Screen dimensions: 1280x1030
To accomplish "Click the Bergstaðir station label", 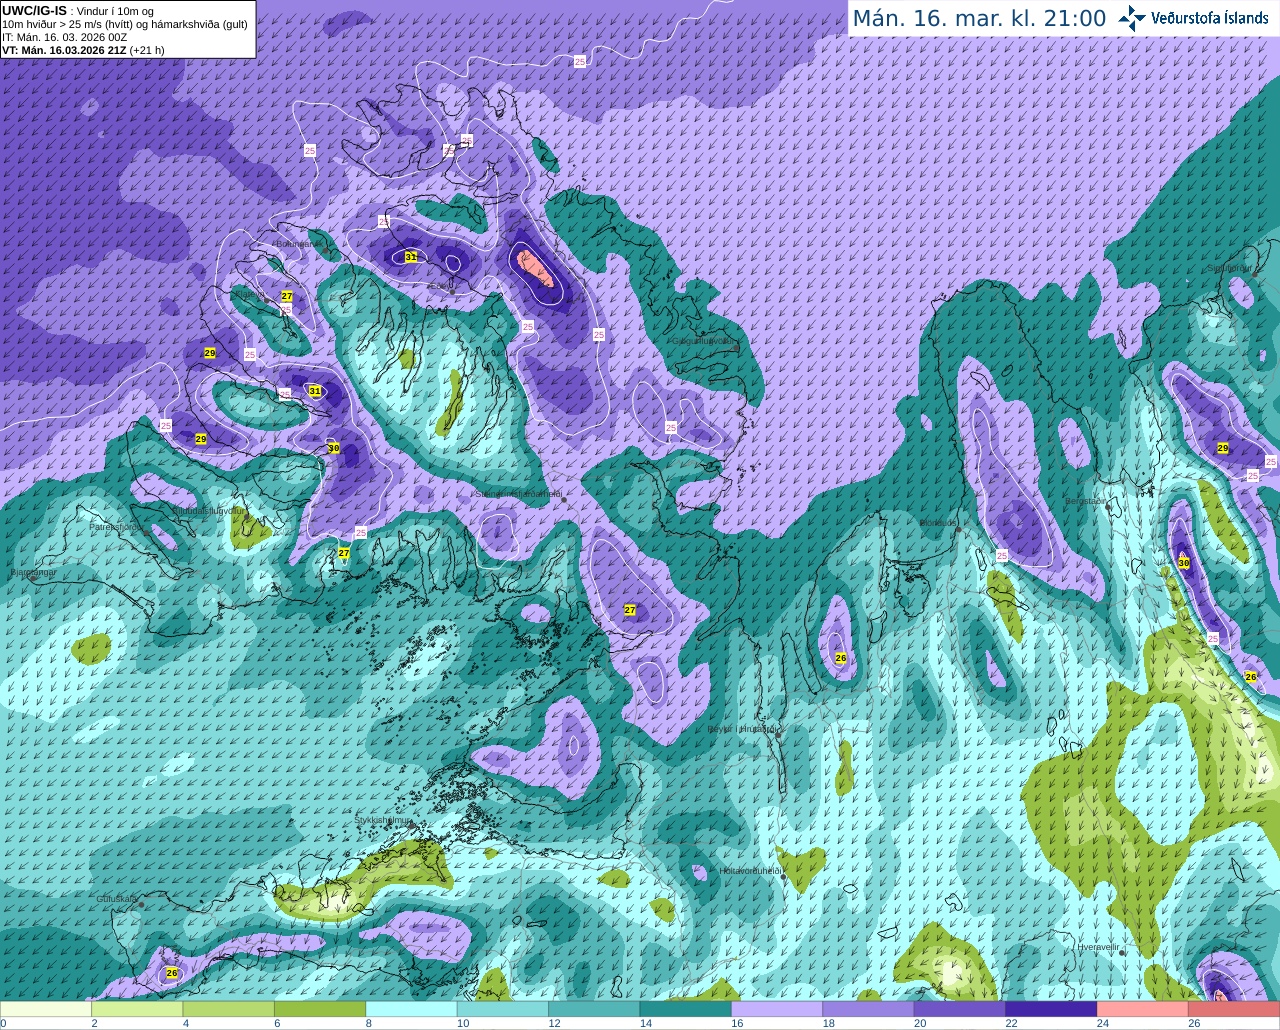I will 1086,501.
